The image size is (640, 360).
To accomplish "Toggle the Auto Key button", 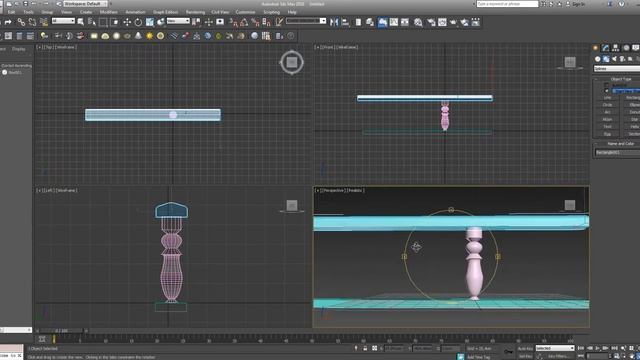I will coord(525,349).
